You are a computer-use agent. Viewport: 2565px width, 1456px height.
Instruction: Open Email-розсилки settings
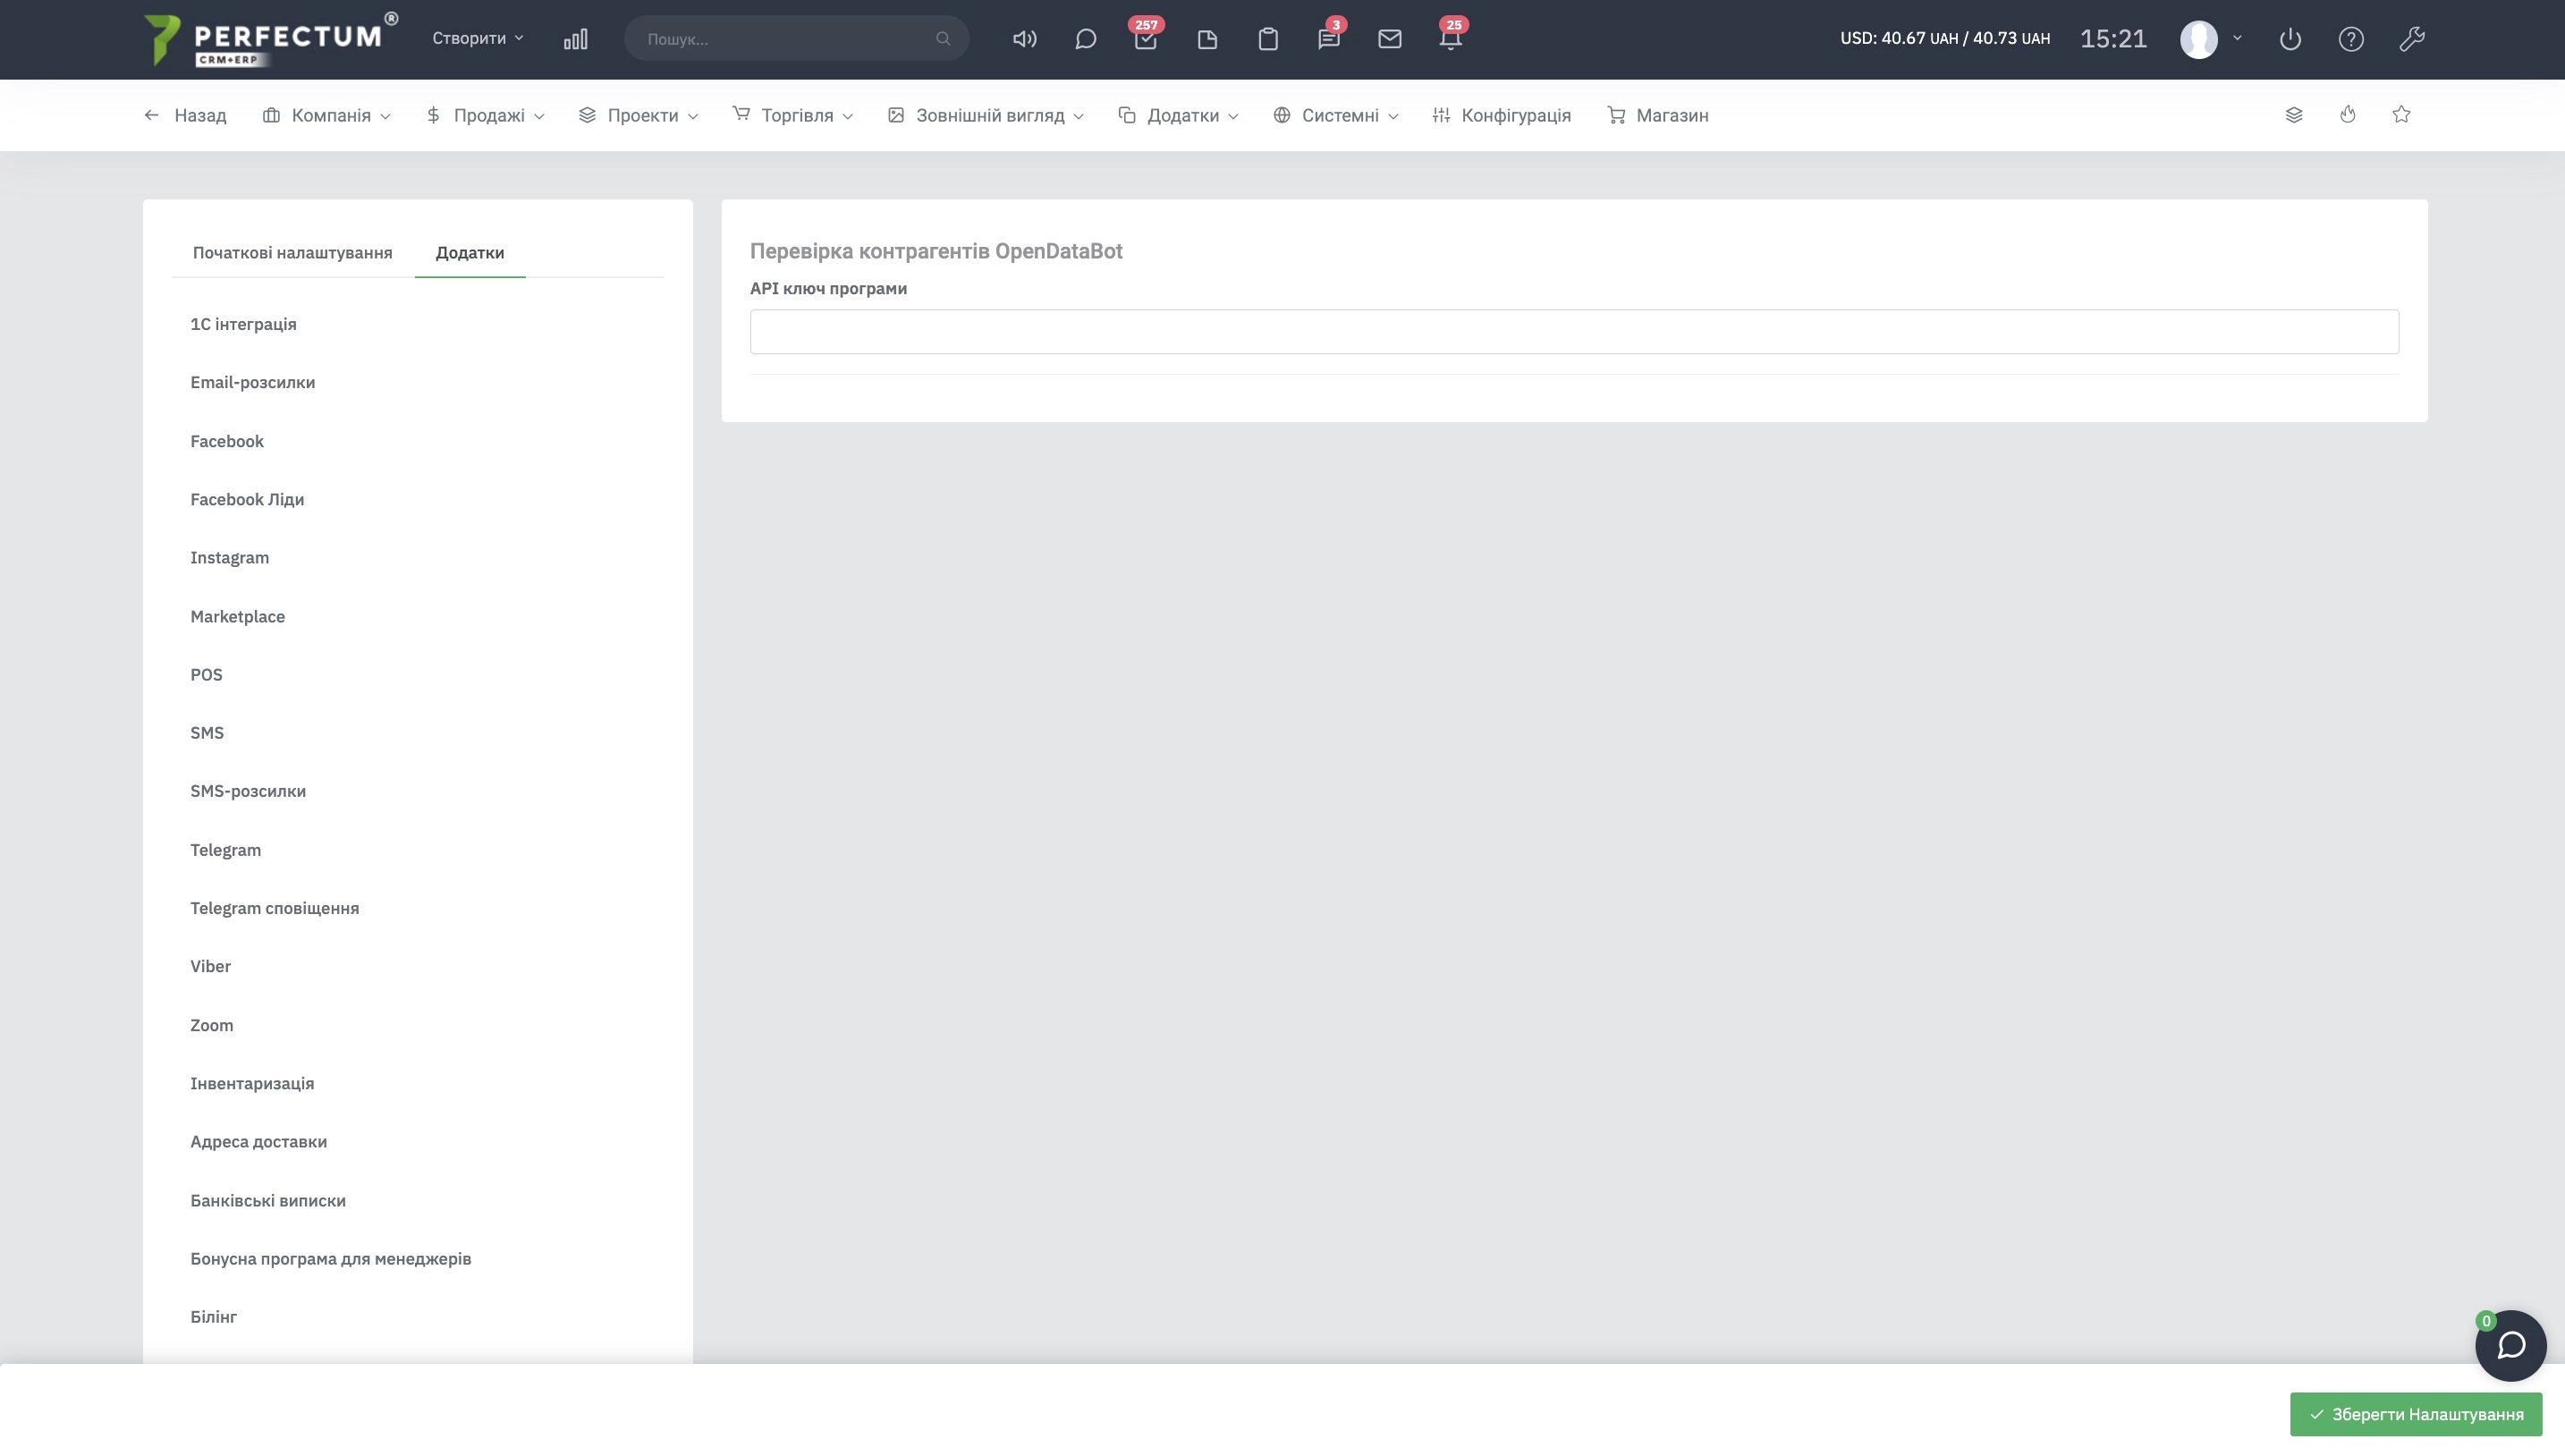tap(253, 382)
